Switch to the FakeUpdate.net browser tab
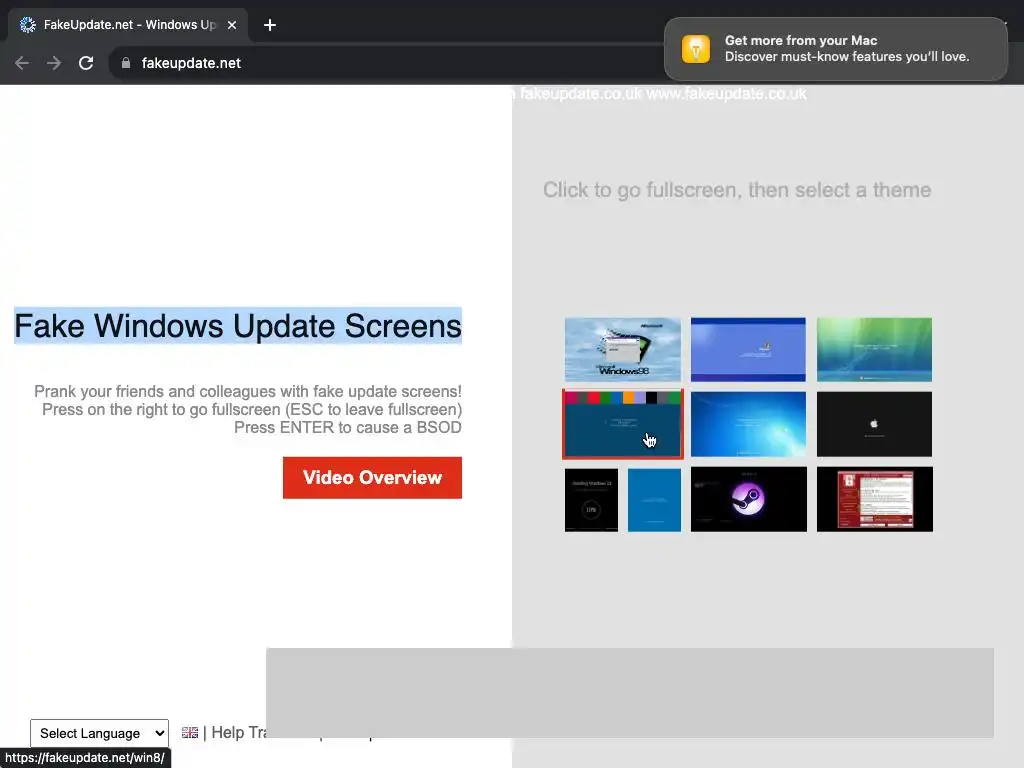Viewport: 1024px width, 768px height. tap(128, 25)
